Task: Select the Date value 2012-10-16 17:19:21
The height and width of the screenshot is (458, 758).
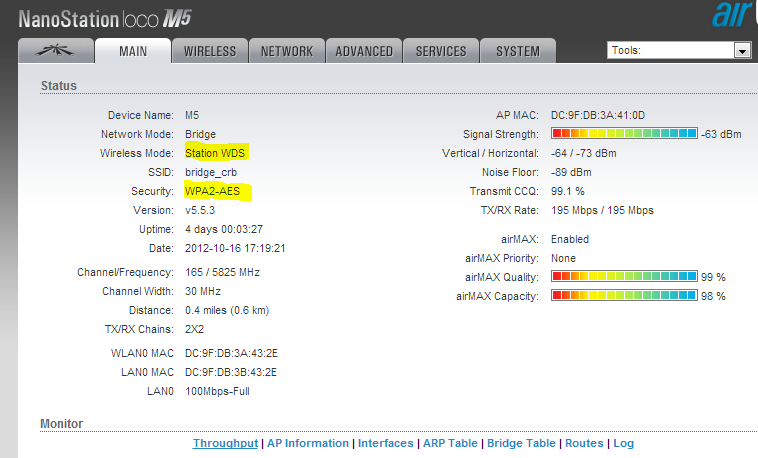Action: point(235,248)
